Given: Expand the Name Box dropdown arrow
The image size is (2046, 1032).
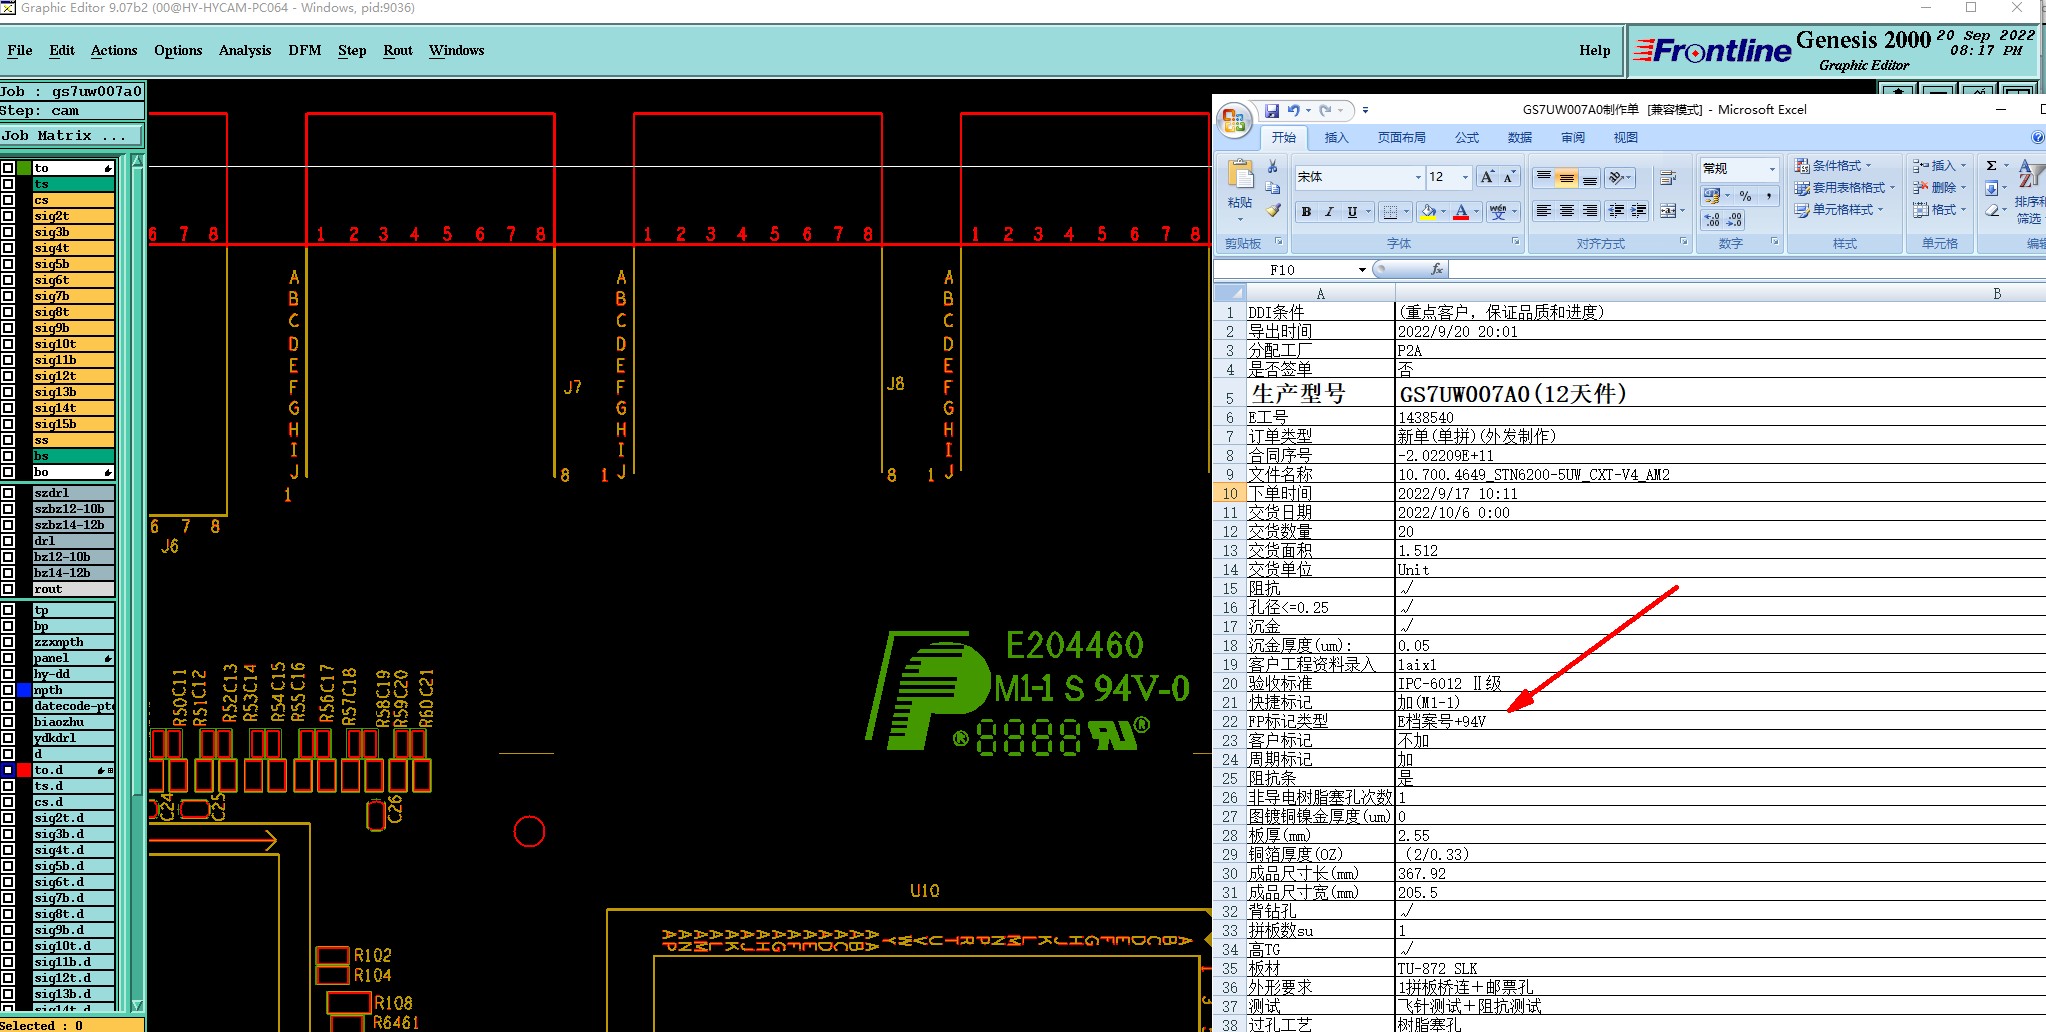Looking at the screenshot, I should [x=1362, y=270].
